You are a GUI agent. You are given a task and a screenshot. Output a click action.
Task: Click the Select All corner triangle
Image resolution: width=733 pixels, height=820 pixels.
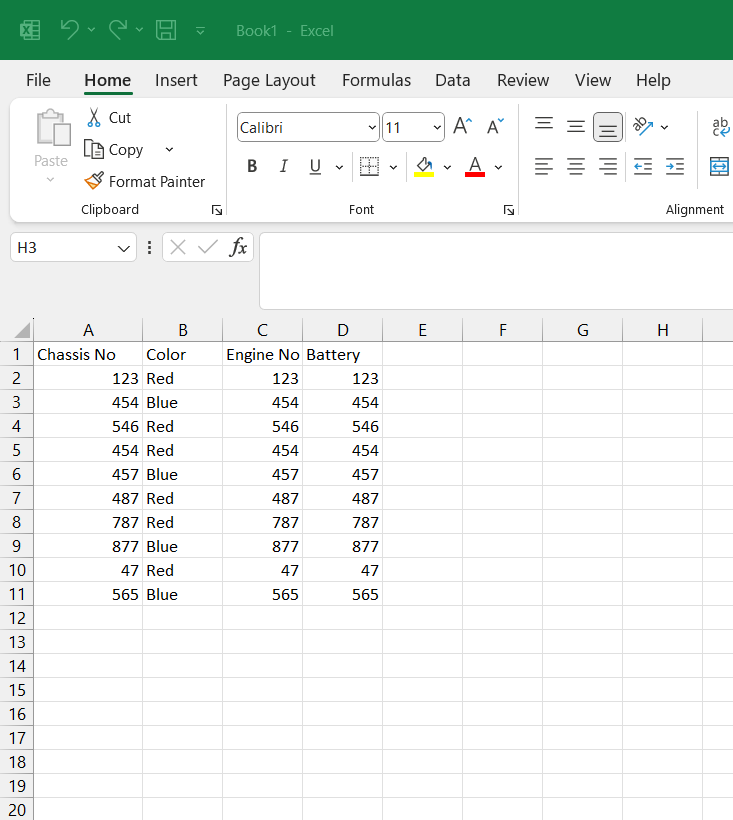(x=22, y=331)
